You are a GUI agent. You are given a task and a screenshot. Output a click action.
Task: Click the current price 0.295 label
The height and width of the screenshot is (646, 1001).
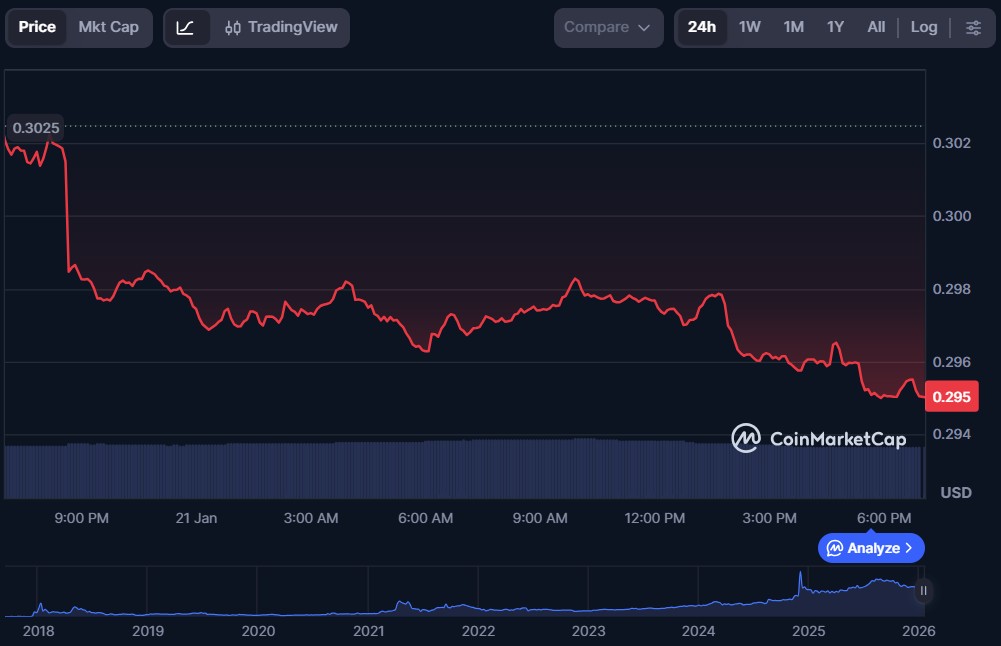(x=949, y=397)
